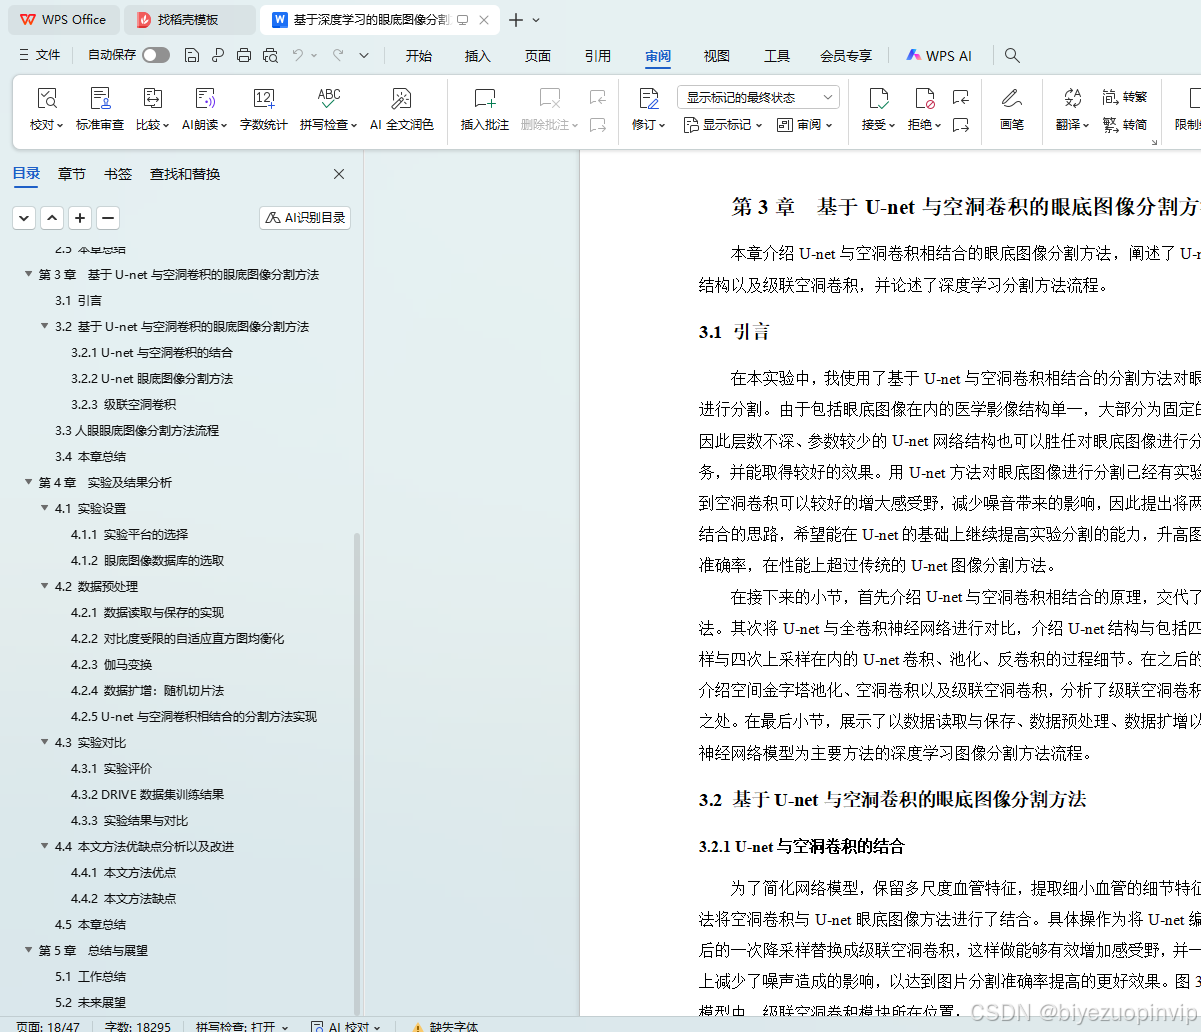Run 拼写检查 spell check
Image resolution: width=1201 pixels, height=1032 pixels.
coord(329,109)
